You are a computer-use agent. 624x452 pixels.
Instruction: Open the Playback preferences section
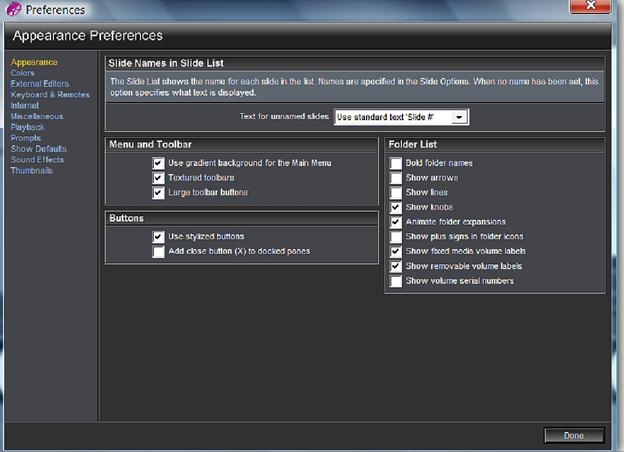(x=27, y=127)
